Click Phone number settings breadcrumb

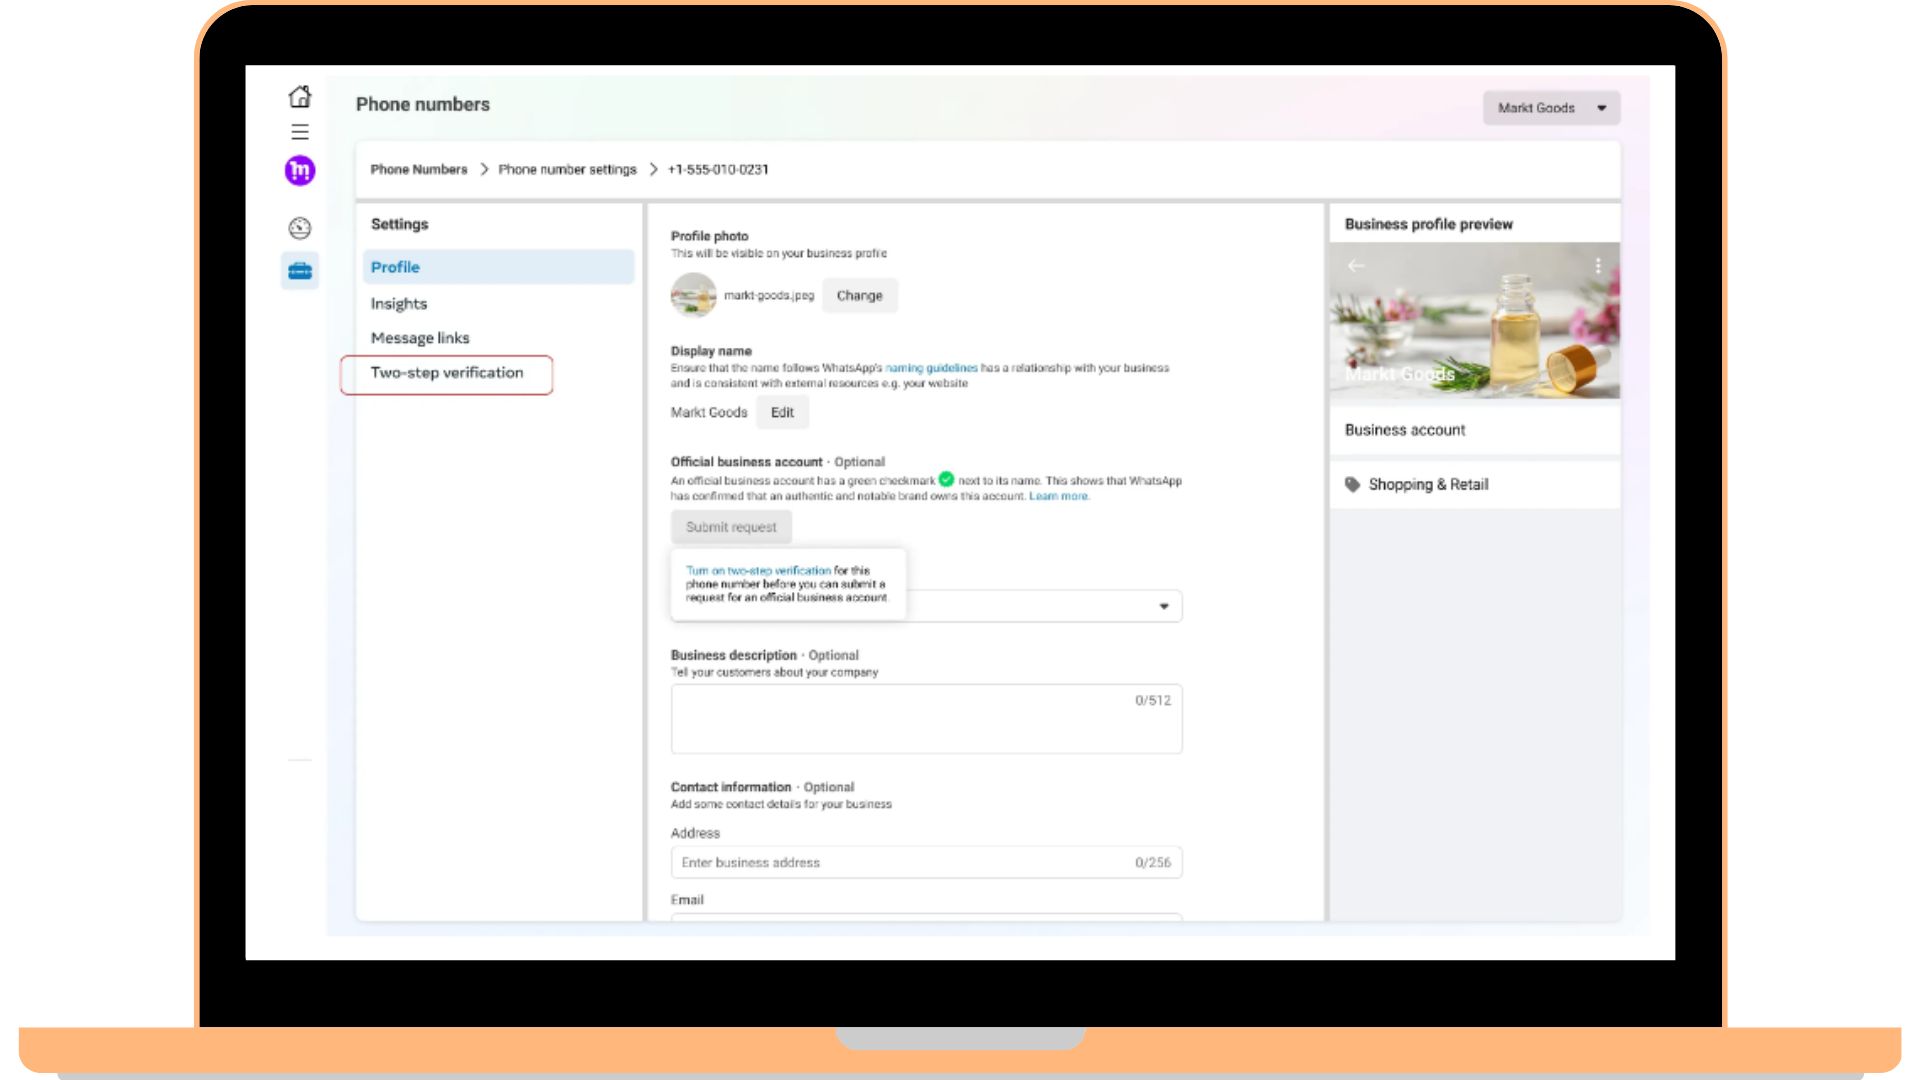coord(567,169)
